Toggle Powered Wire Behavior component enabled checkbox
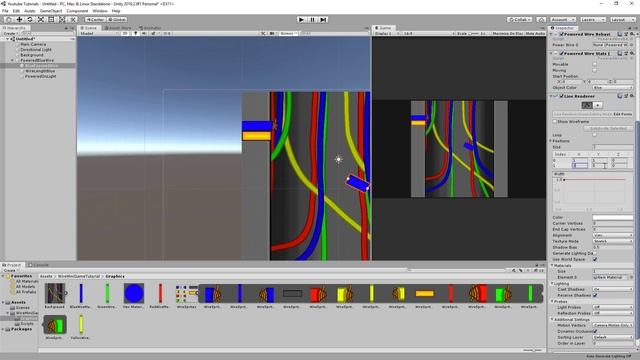Screen dimensions: 640x360 point(562,34)
